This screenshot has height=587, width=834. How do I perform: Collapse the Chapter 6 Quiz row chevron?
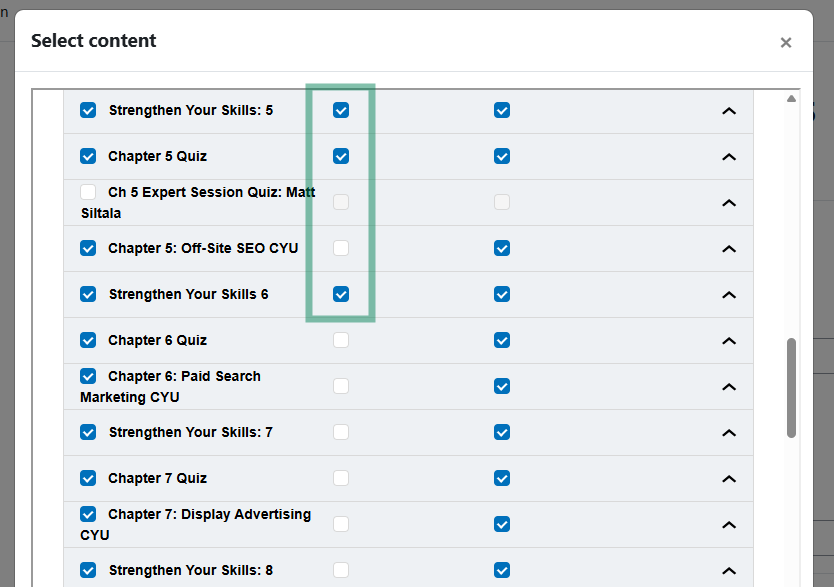click(729, 341)
